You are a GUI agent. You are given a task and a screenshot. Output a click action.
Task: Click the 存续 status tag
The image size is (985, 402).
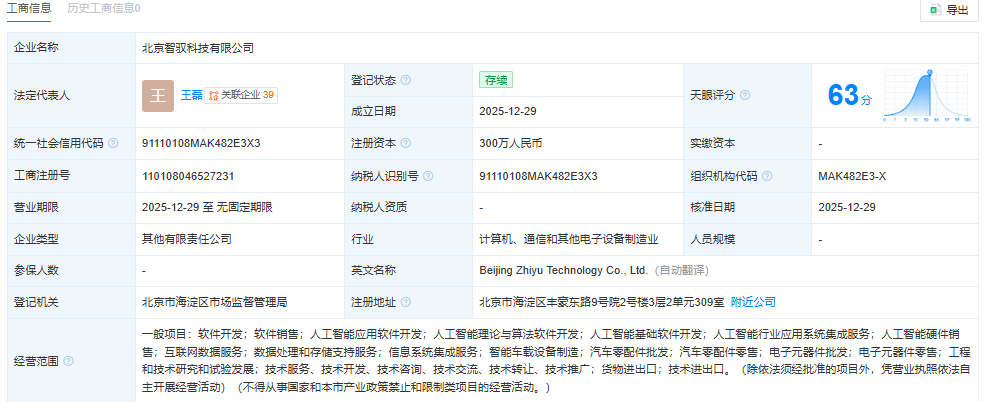pos(496,80)
